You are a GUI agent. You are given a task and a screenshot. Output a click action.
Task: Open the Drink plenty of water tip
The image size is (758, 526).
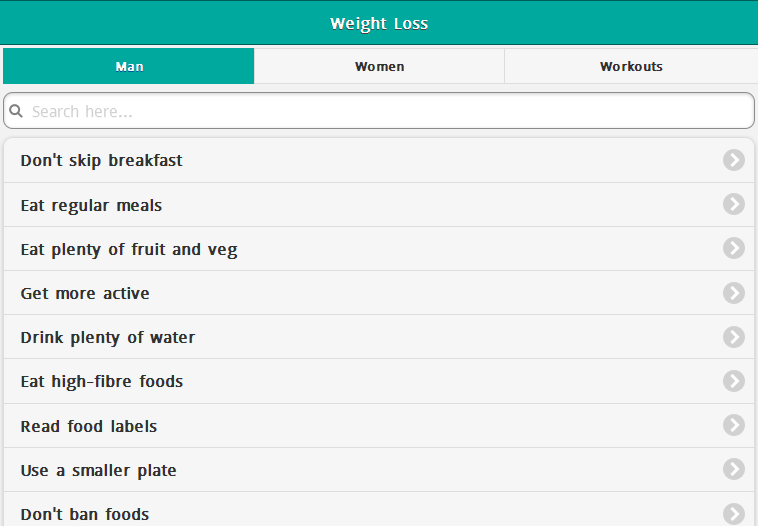coord(108,337)
